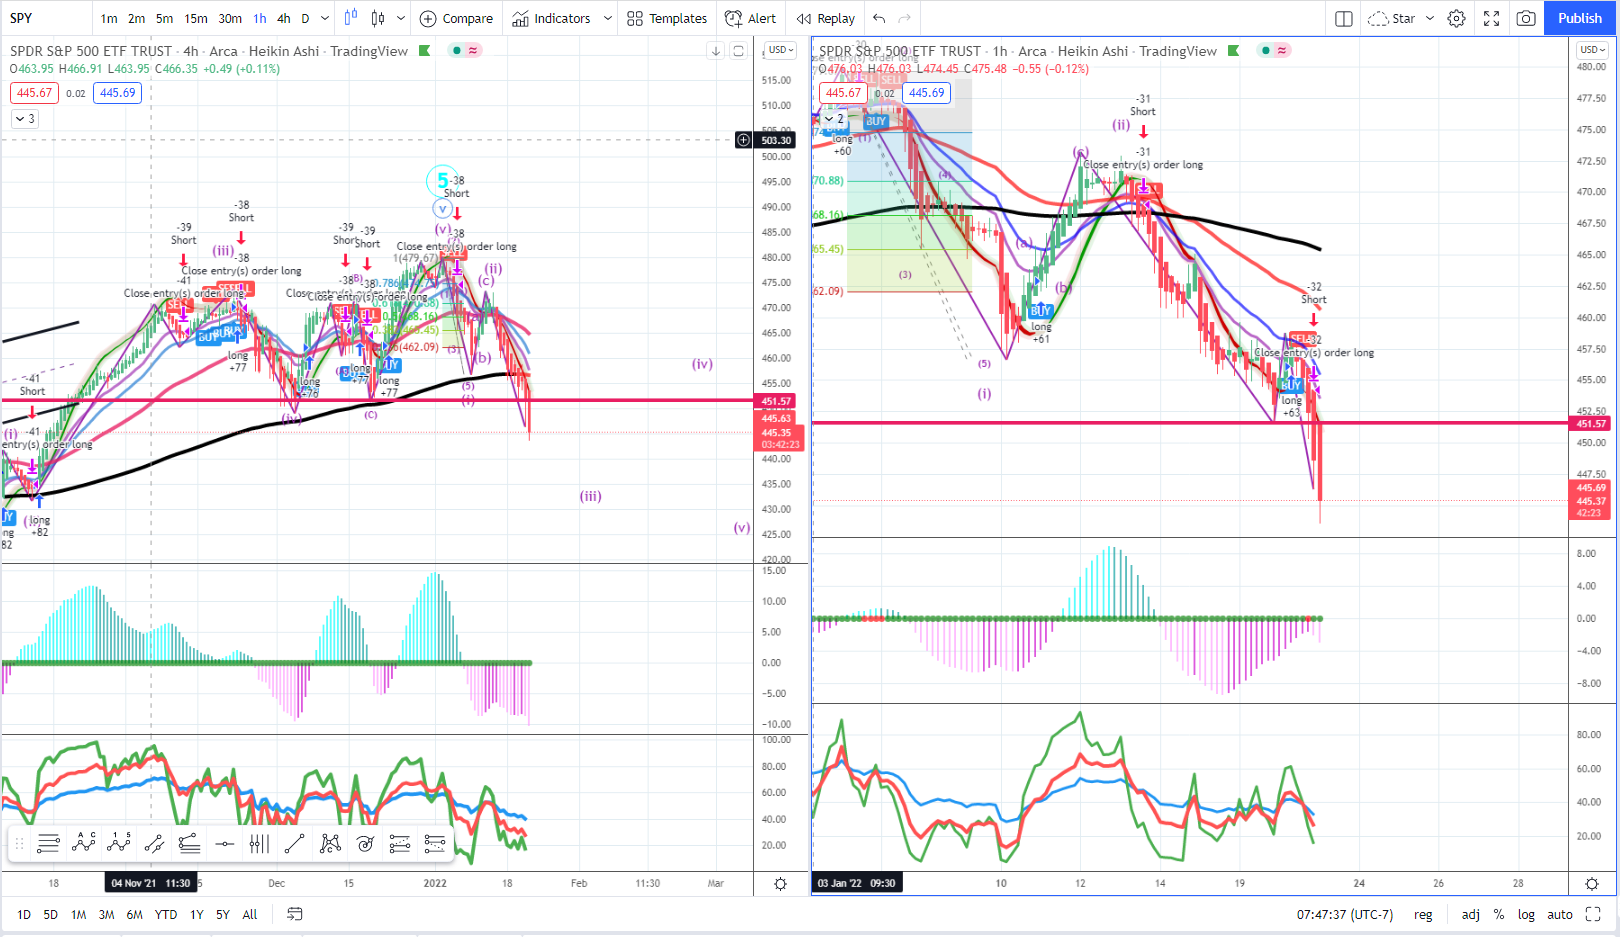Select the XABCD pattern tool
Image resolution: width=1620 pixels, height=937 pixels.
(330, 844)
